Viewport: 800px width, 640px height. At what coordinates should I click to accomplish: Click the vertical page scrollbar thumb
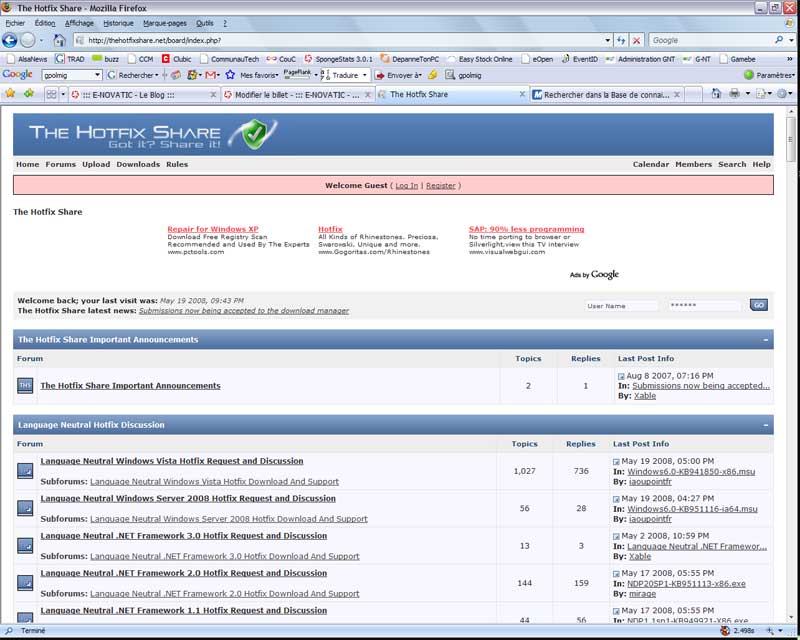tap(791, 139)
